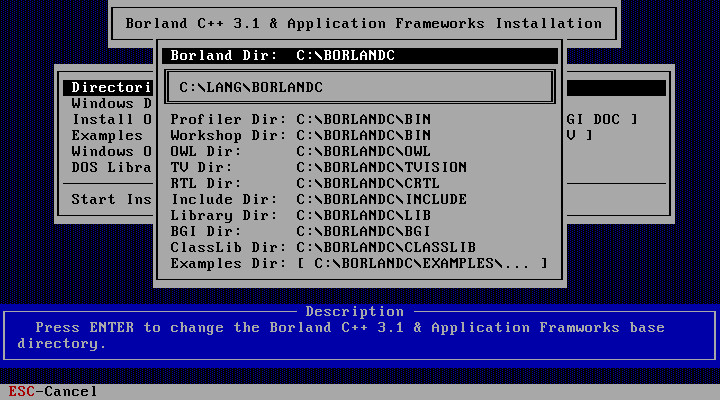The image size is (720, 400).
Task: Select the 'DOS Libra' item in background menu
Action: [x=111, y=167]
